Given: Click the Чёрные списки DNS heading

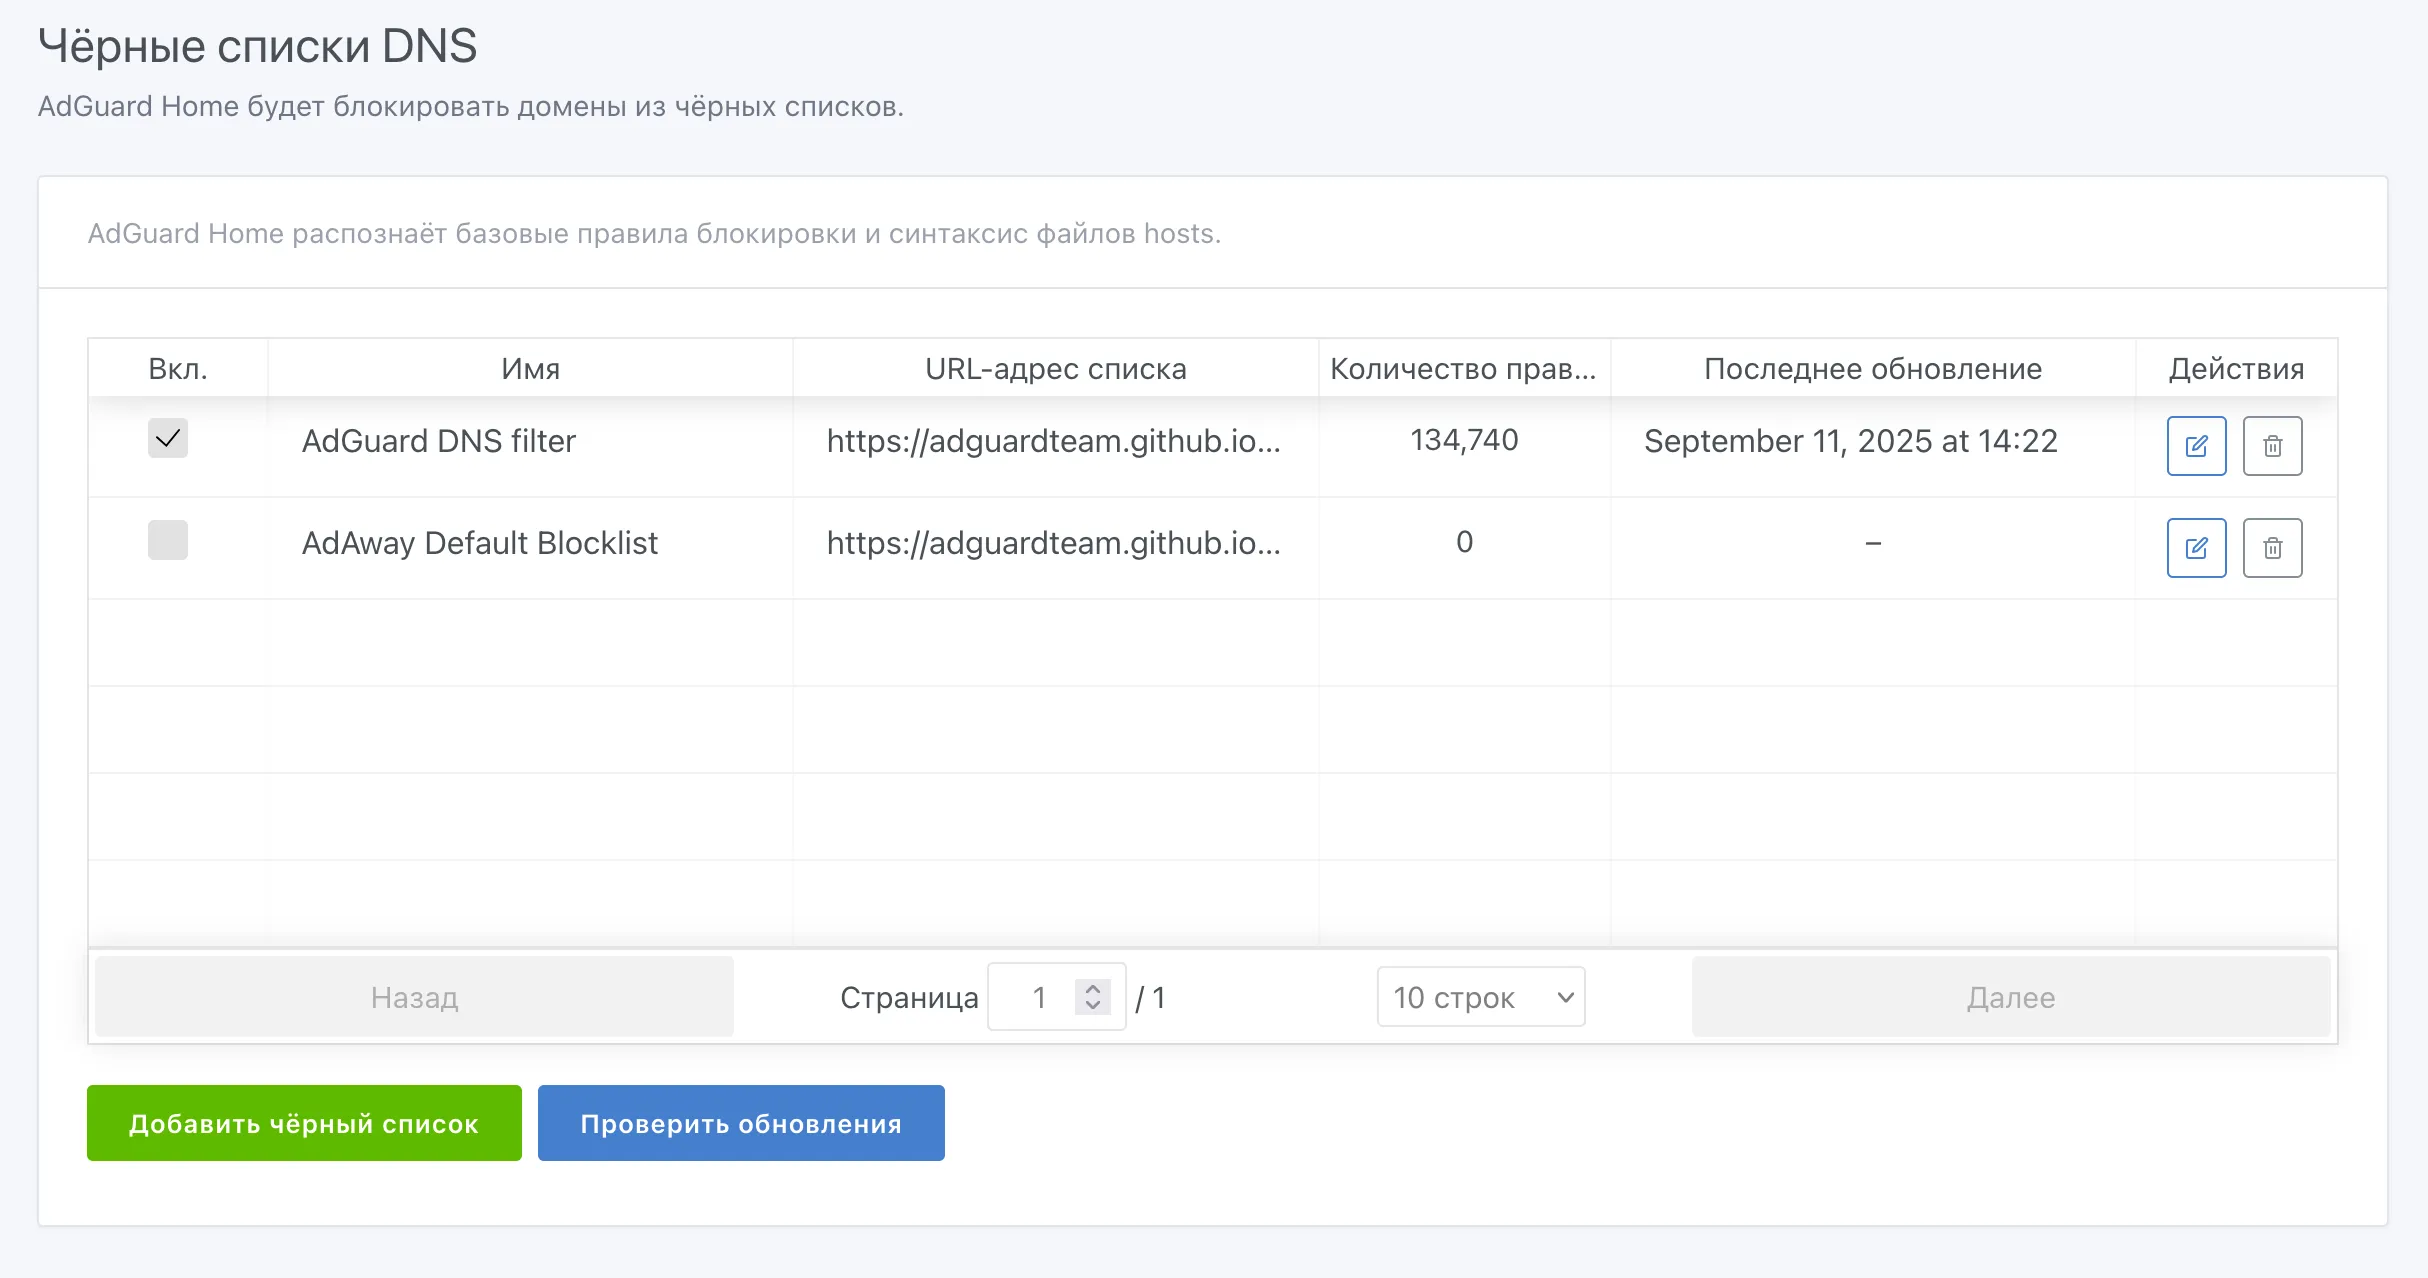Looking at the screenshot, I should (x=257, y=46).
